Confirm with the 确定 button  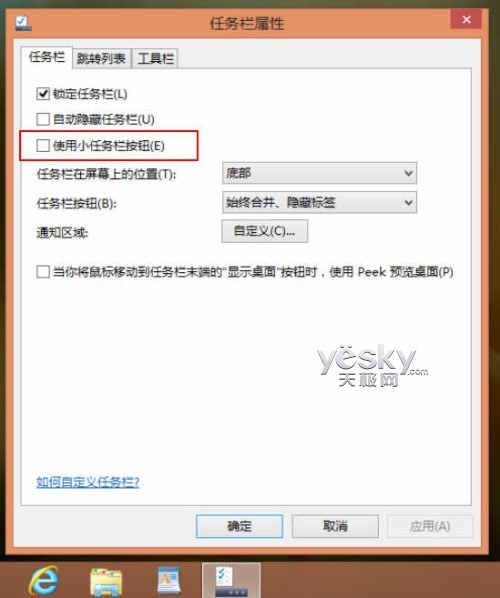pos(240,526)
